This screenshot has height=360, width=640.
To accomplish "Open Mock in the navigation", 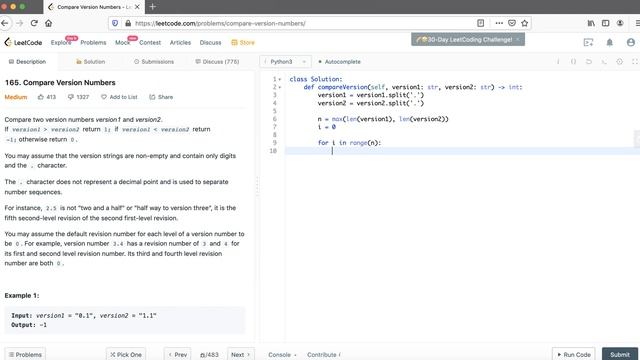I will [x=122, y=42].
